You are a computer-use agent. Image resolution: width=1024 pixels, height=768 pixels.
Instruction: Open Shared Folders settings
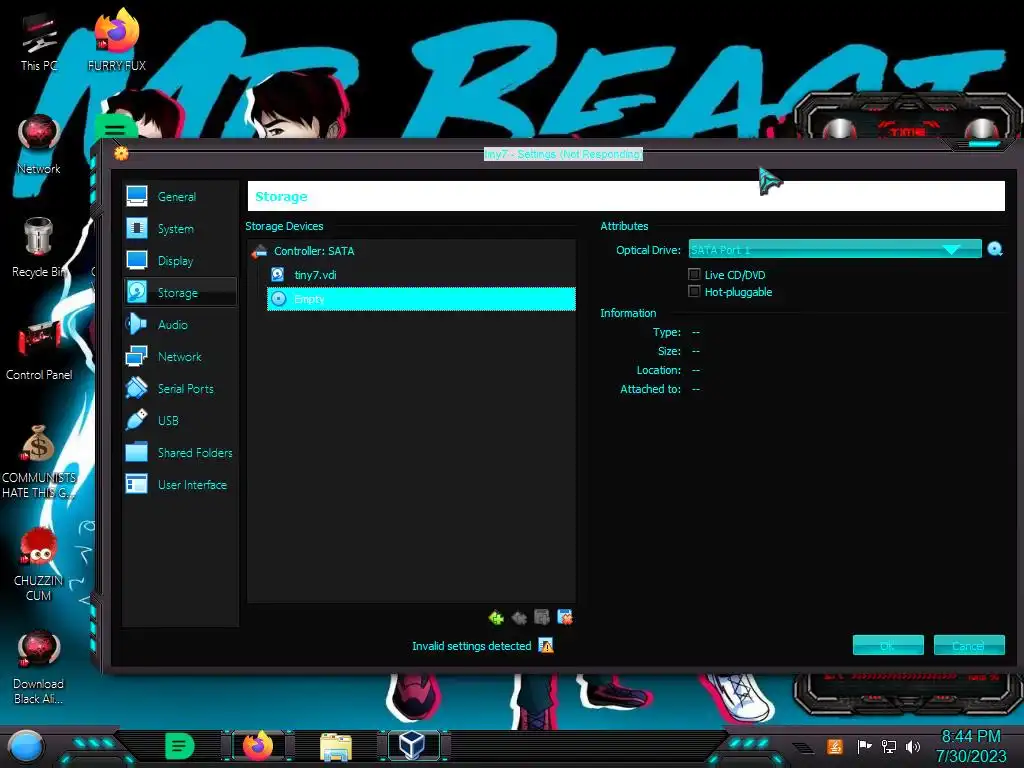click(x=180, y=453)
